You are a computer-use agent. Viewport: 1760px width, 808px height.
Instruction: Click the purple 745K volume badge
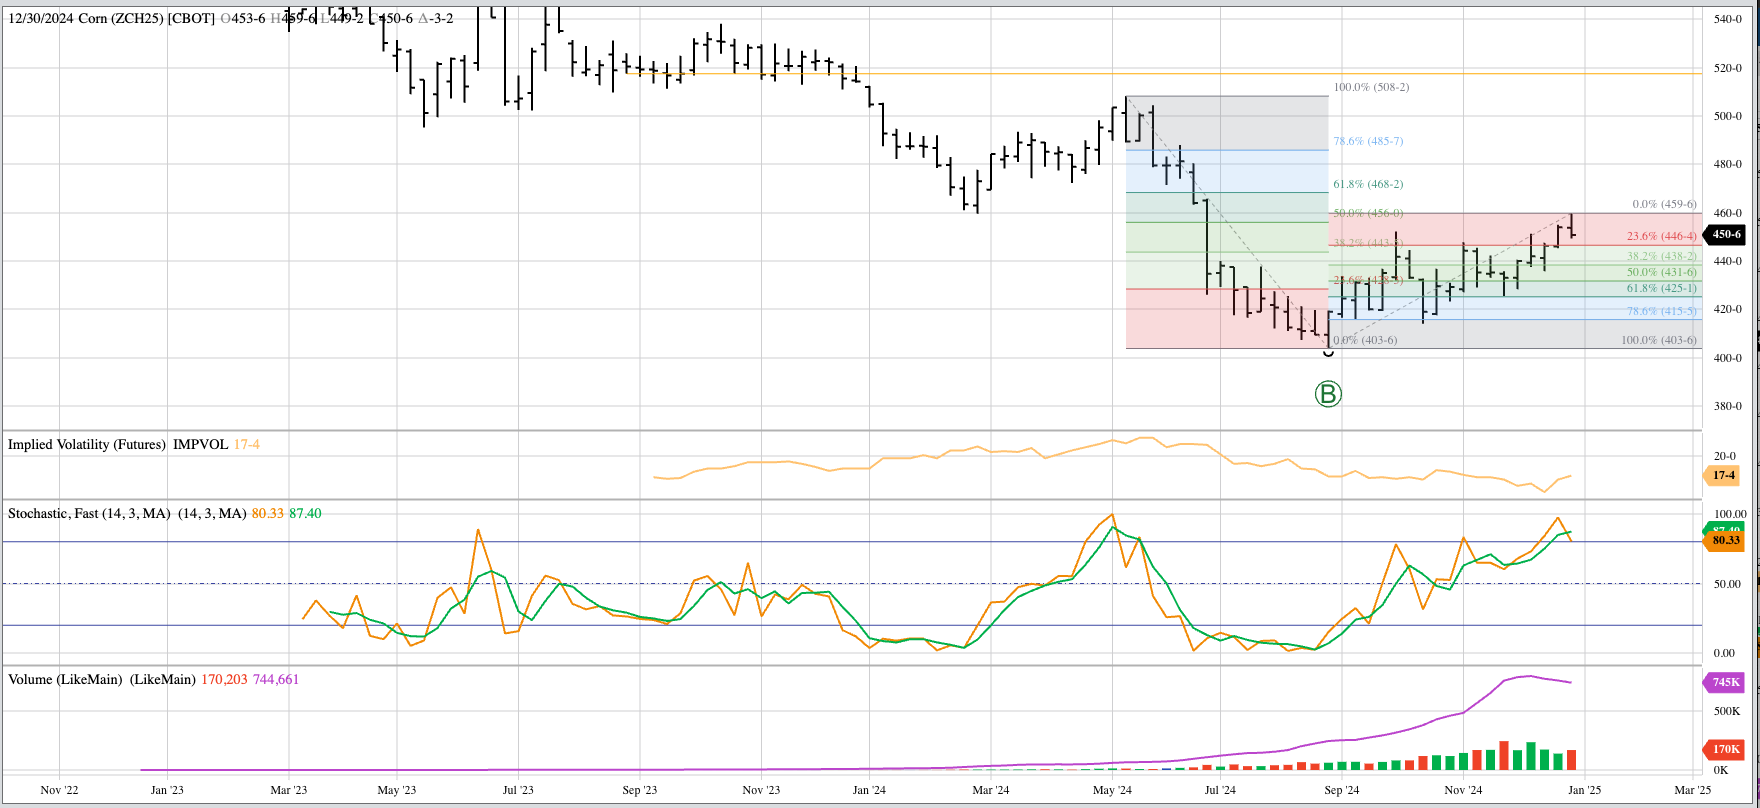pyautogui.click(x=1725, y=683)
